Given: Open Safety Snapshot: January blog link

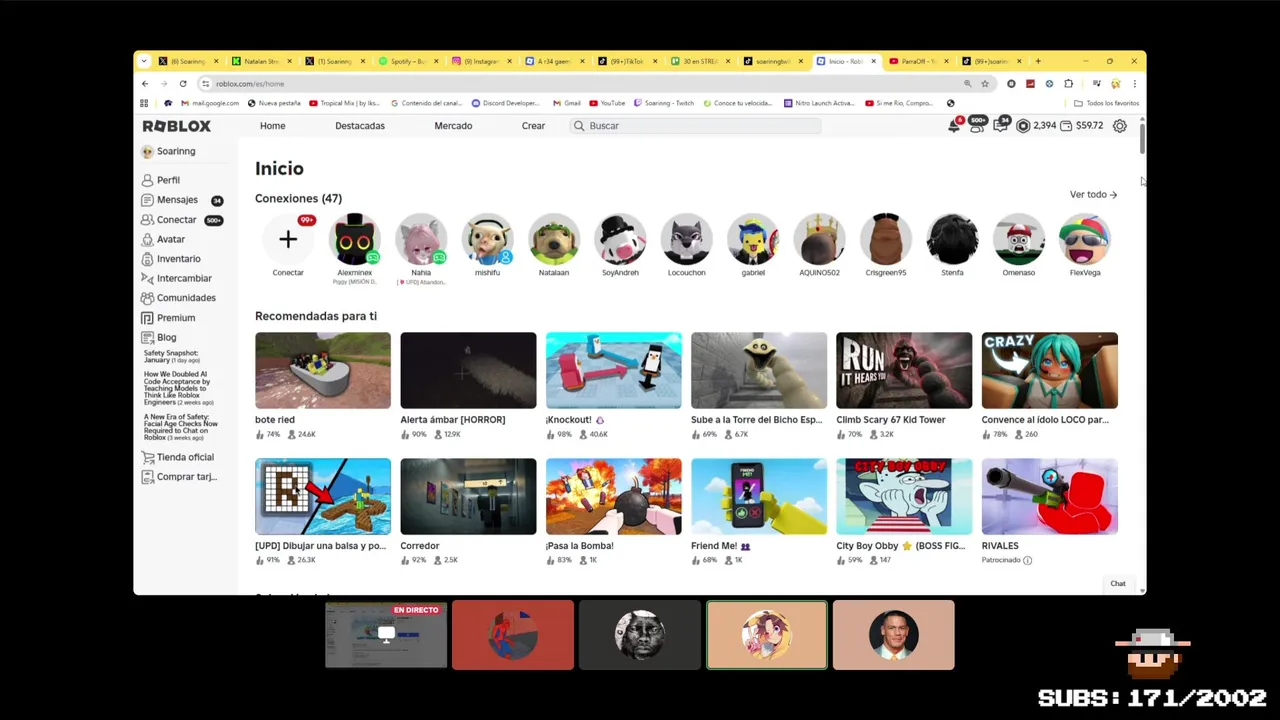Looking at the screenshot, I should [170, 356].
